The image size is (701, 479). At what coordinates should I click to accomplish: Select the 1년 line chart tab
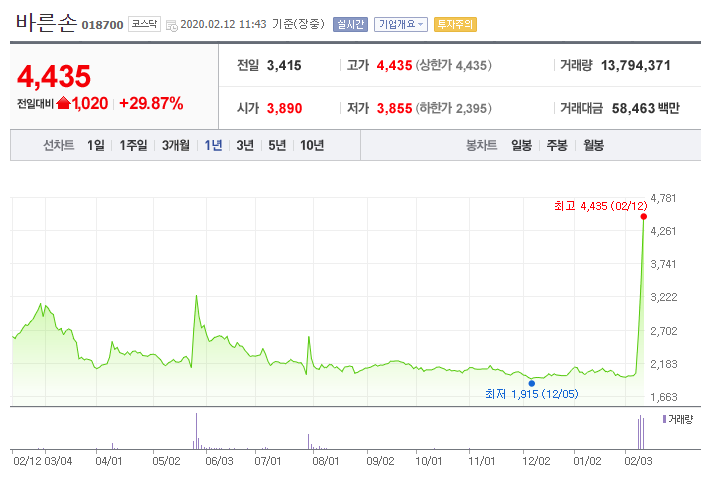coord(213,145)
